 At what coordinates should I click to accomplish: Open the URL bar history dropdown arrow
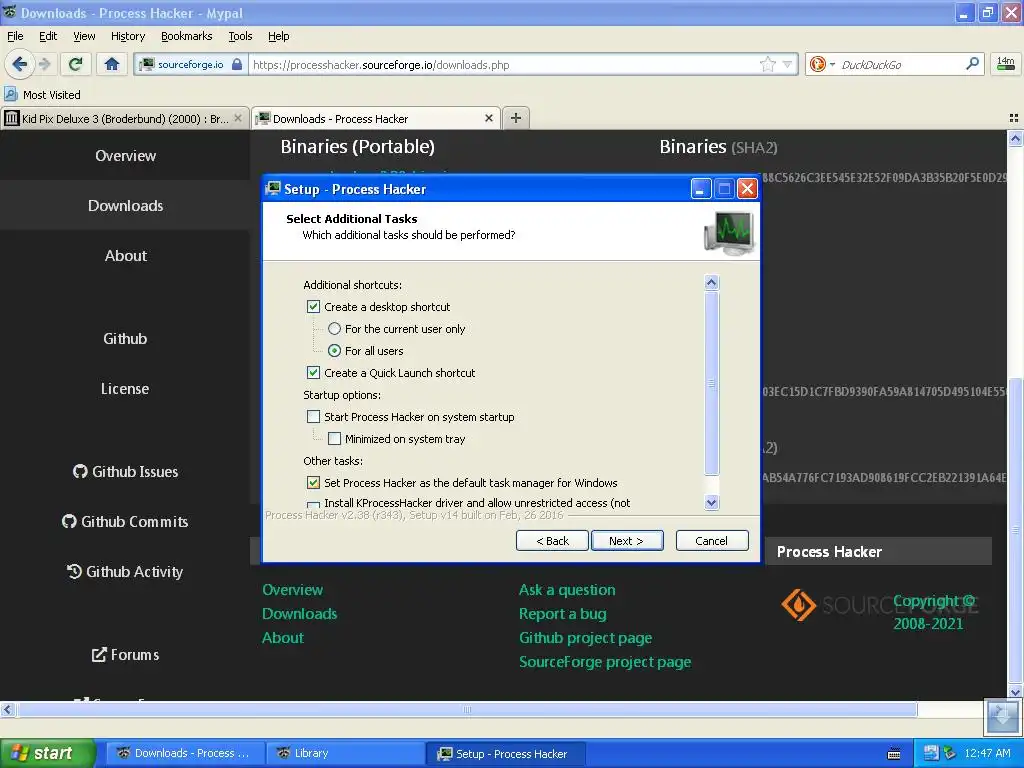click(x=788, y=64)
